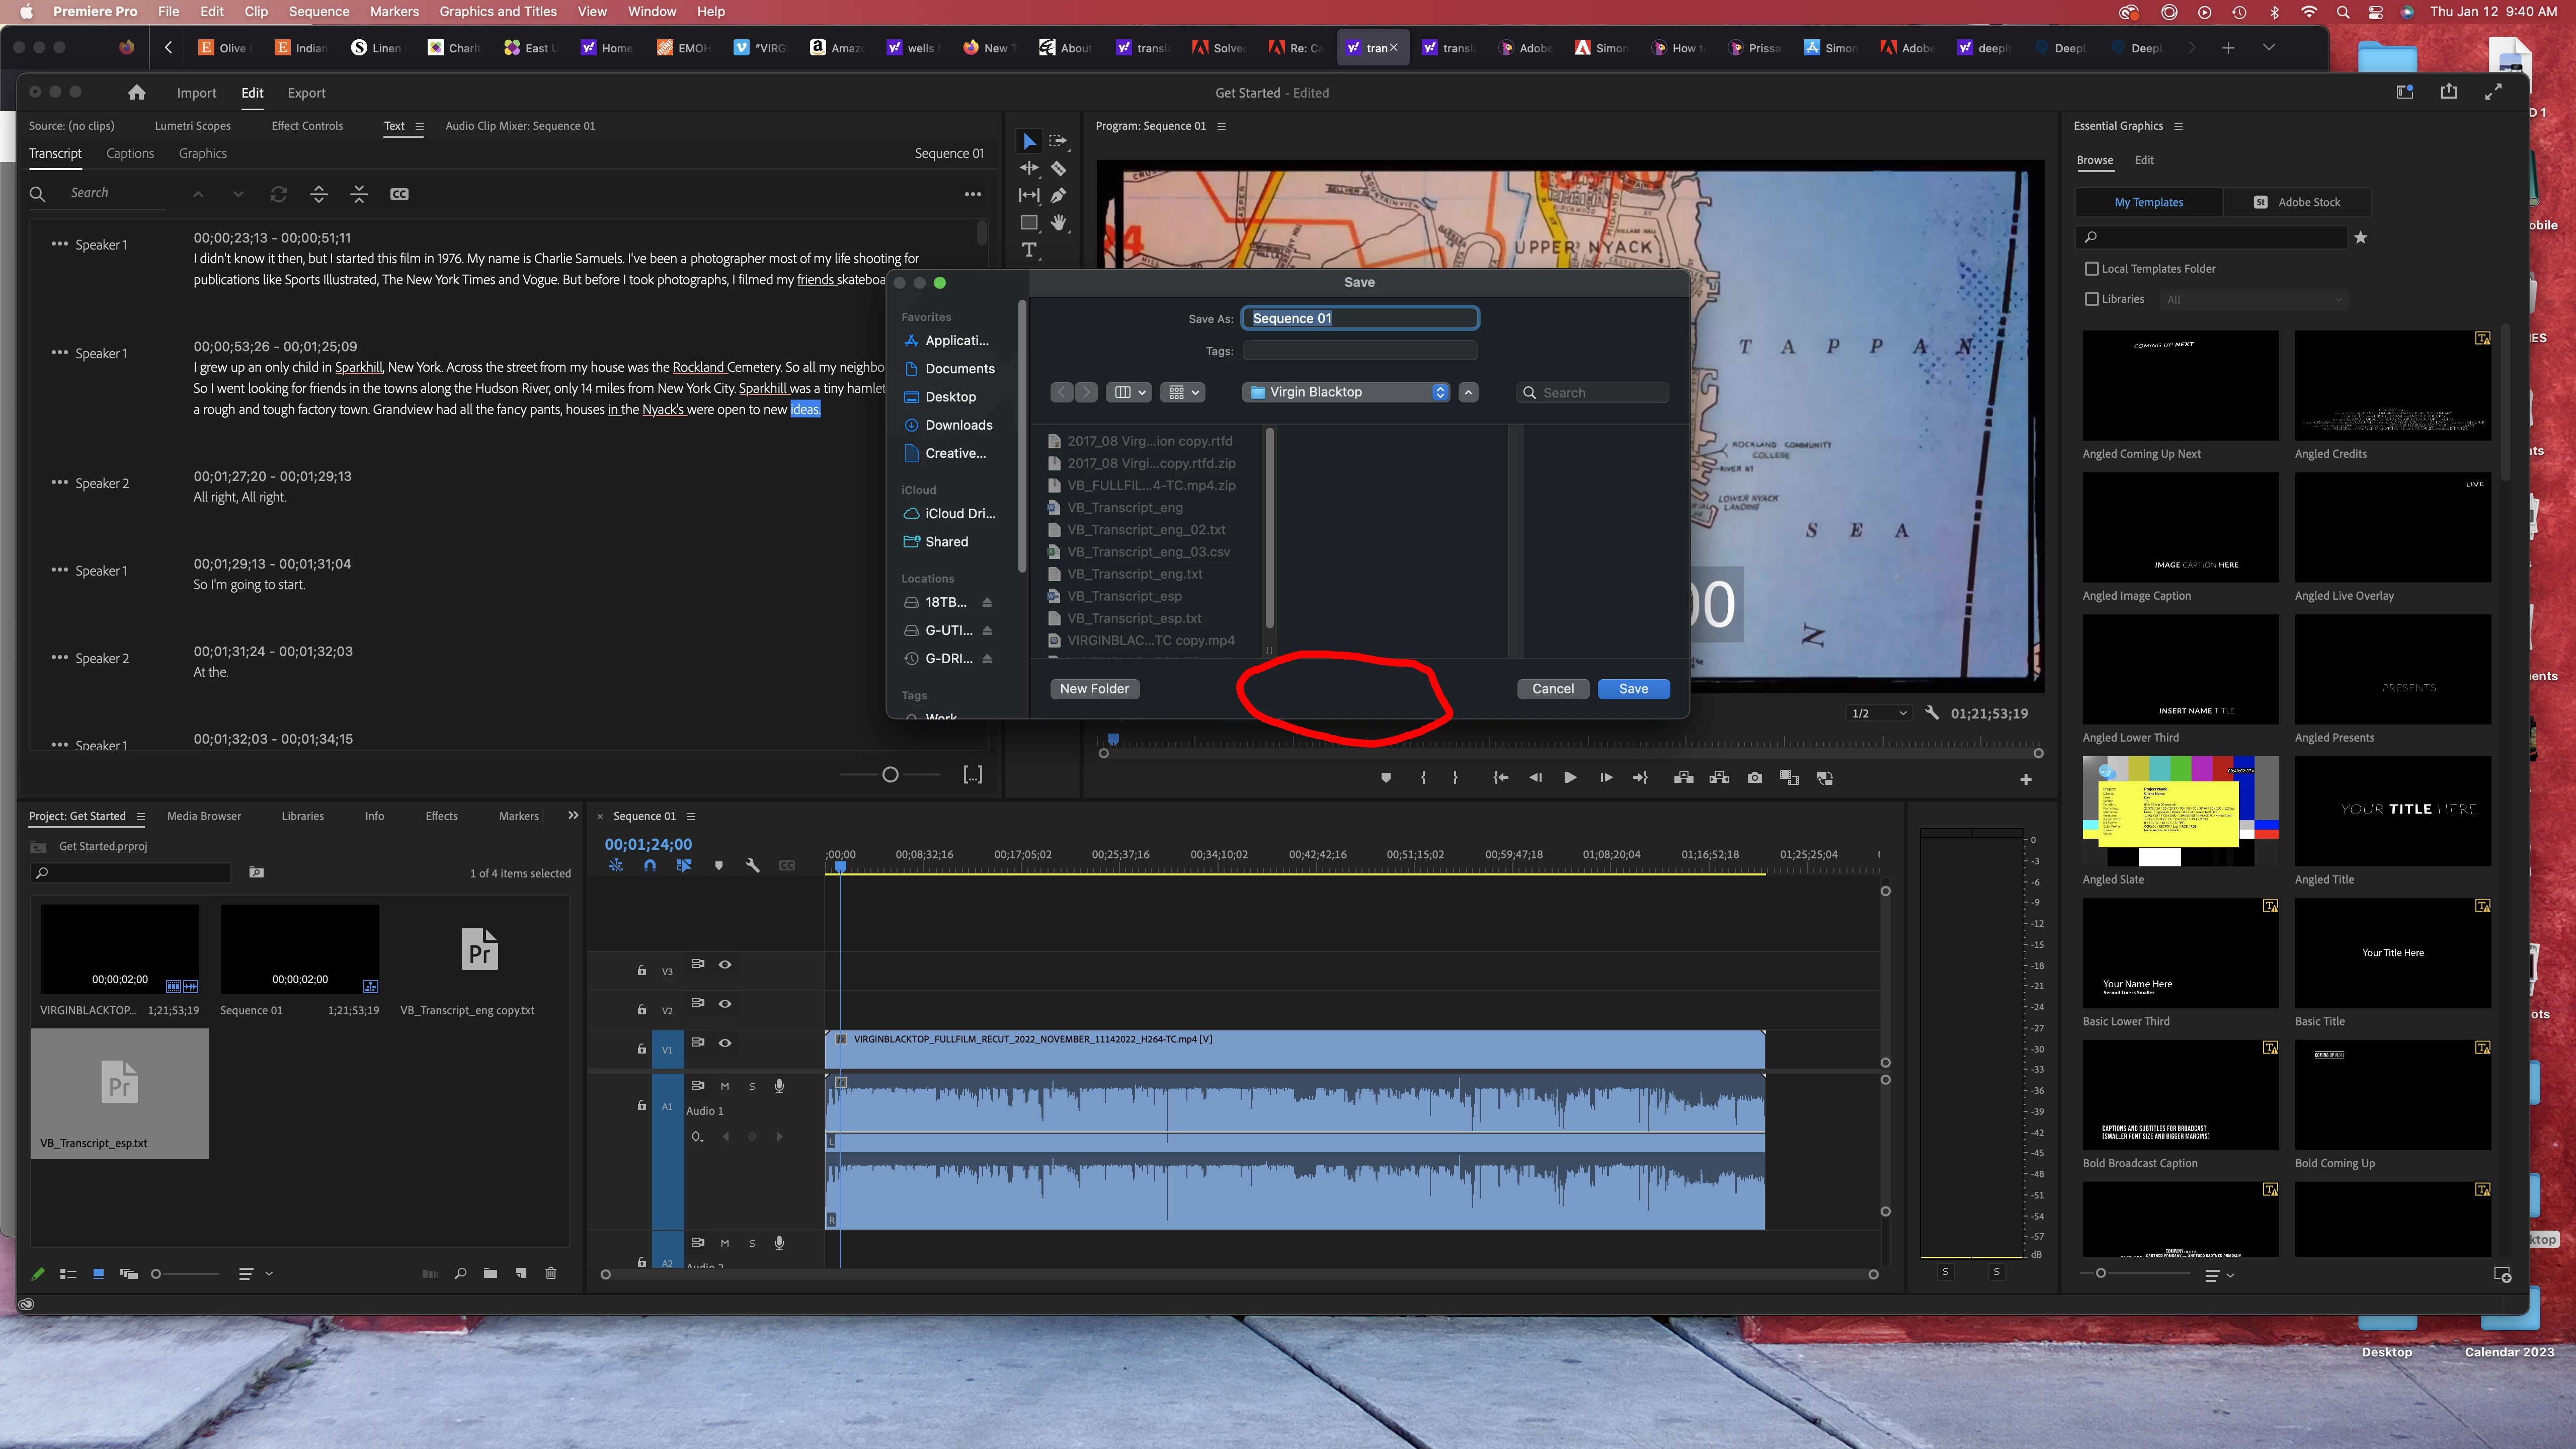Click the Create Captions CC icon

point(399,194)
